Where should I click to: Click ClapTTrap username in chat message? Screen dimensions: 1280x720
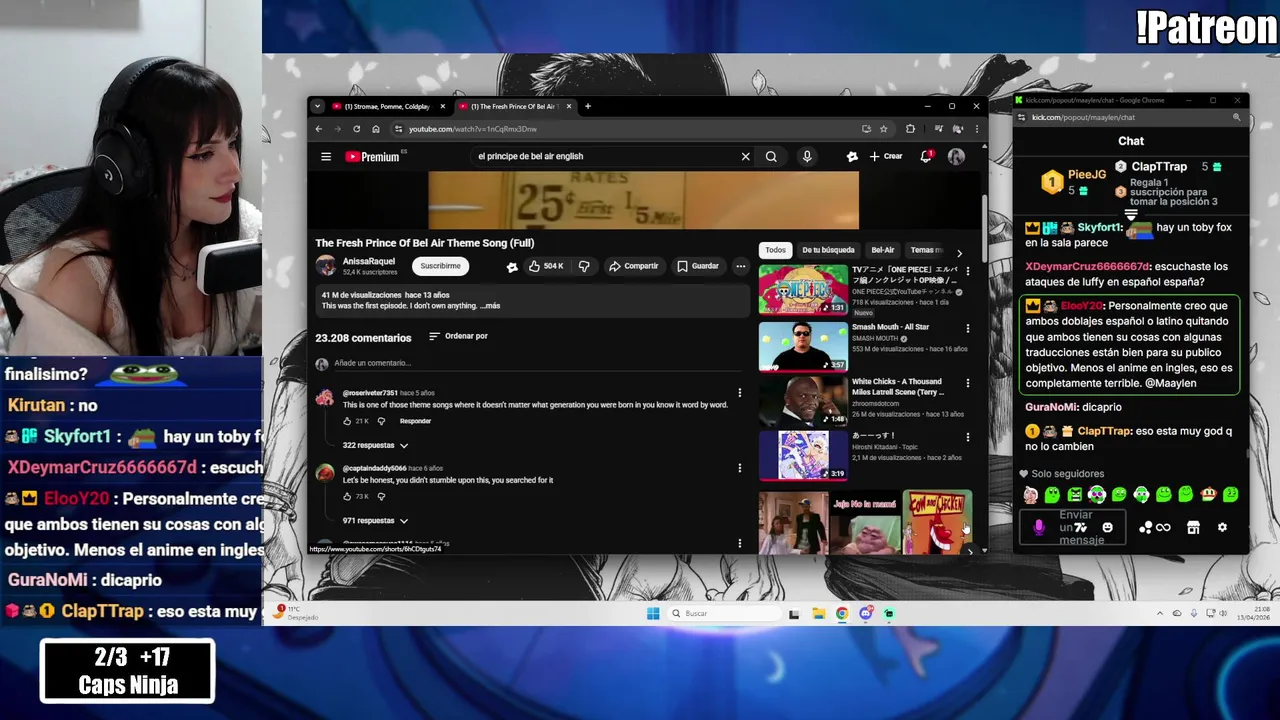pos(1104,431)
